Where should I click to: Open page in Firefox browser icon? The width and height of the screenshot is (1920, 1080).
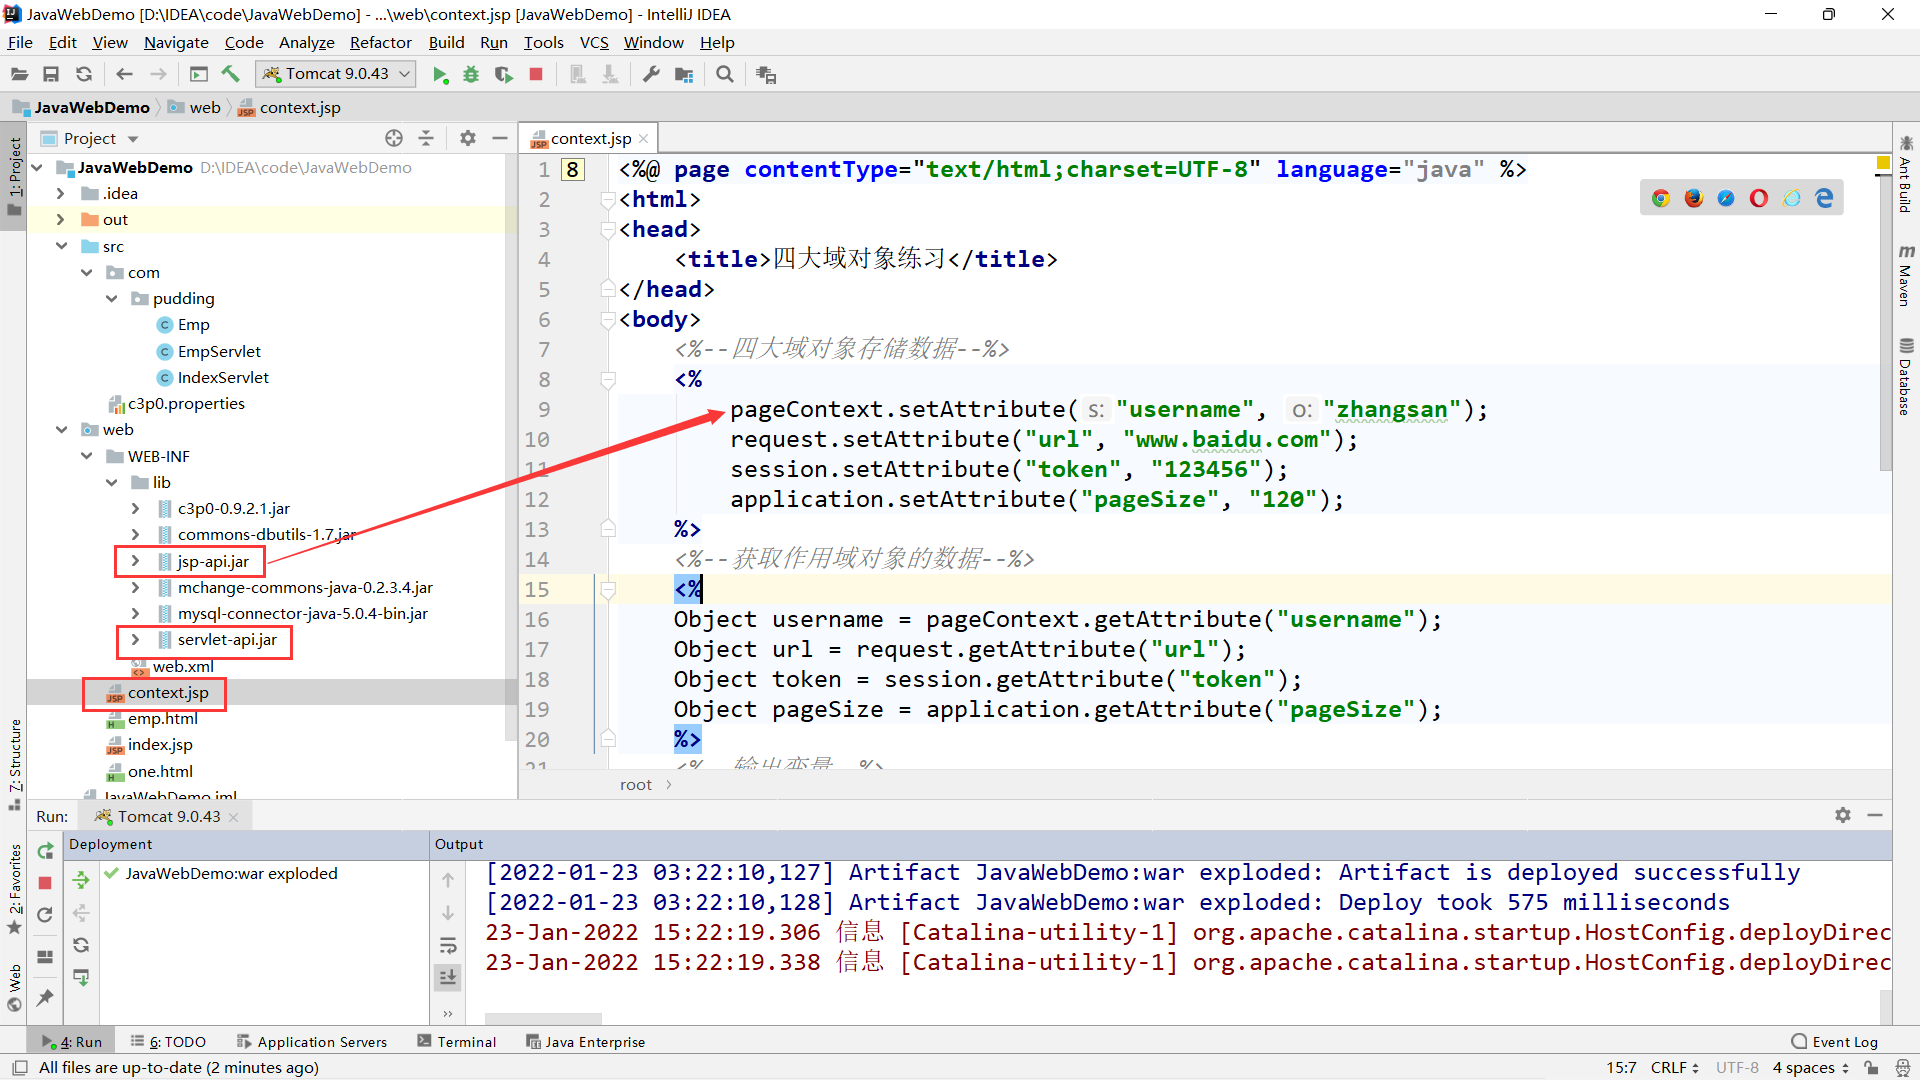(1693, 198)
